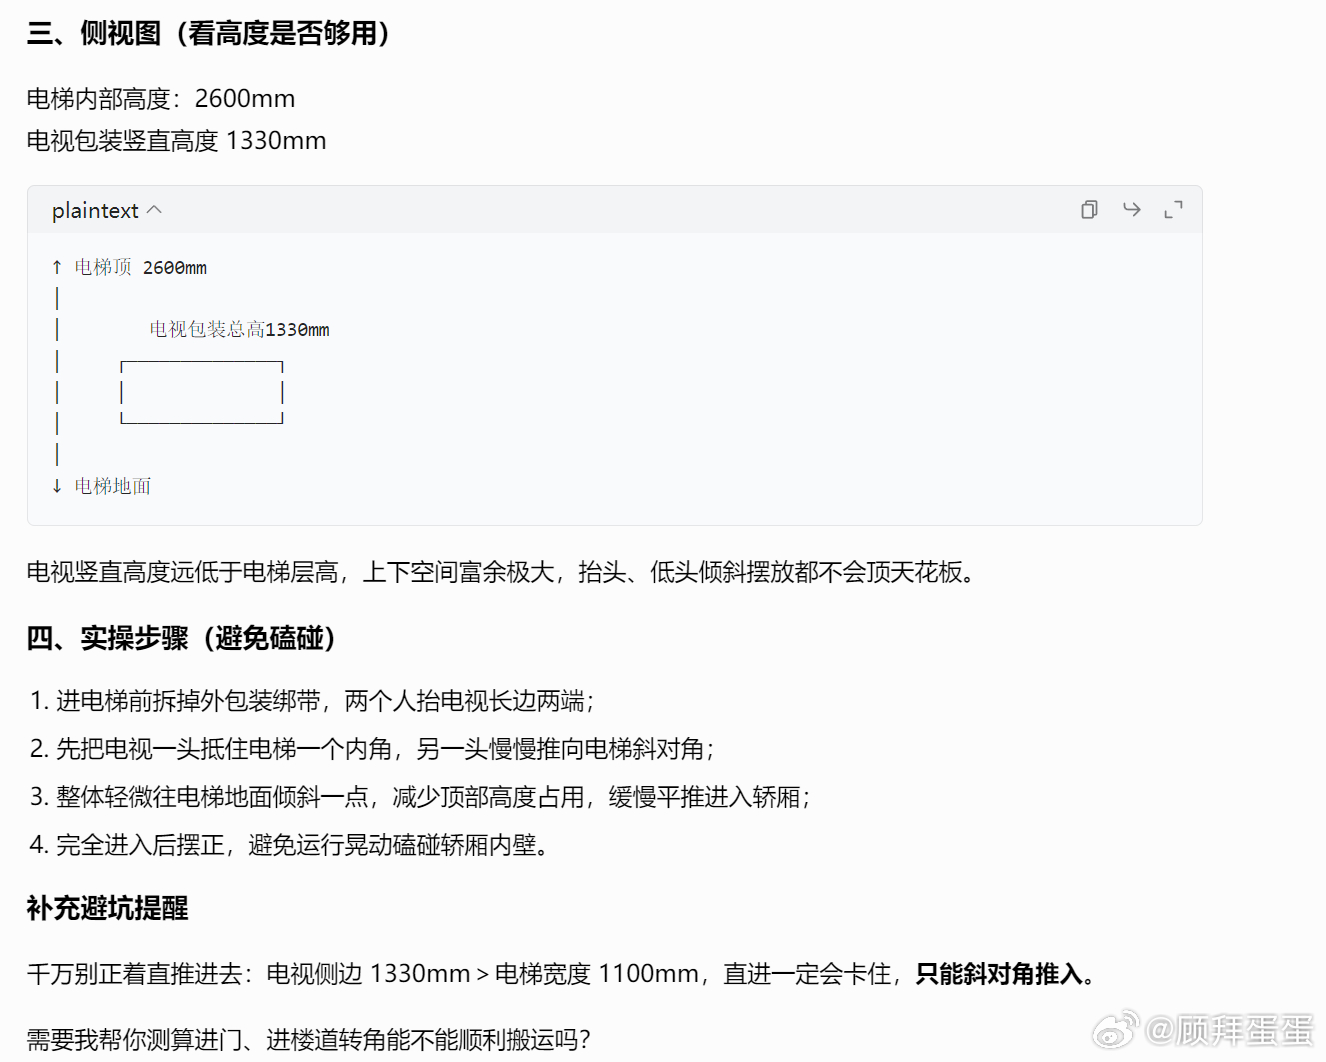Click the code label 电视包装总高1330mm
1326x1062 pixels.
pos(239,329)
